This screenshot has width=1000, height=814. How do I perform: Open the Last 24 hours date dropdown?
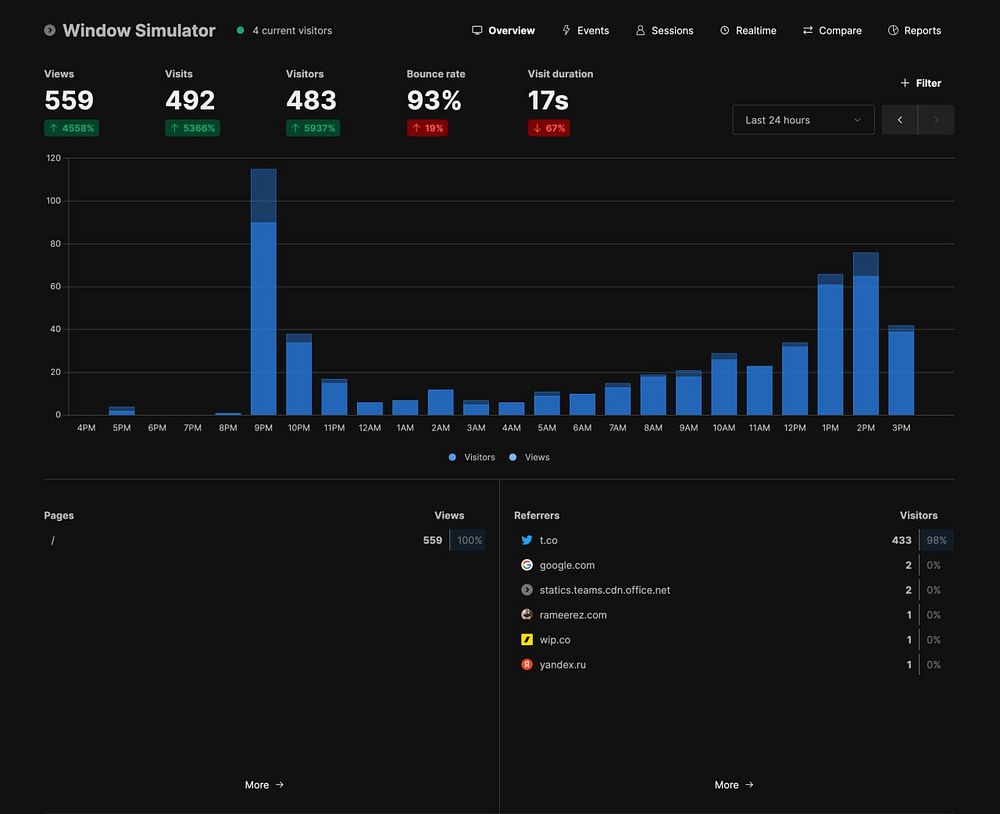(803, 120)
